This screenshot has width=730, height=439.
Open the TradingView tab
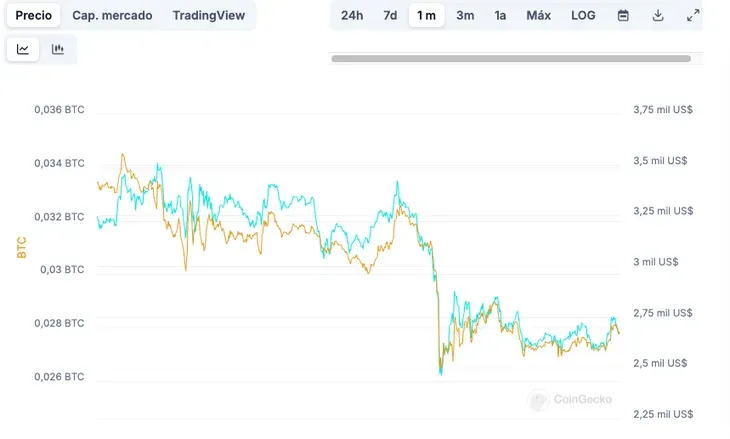(x=208, y=16)
